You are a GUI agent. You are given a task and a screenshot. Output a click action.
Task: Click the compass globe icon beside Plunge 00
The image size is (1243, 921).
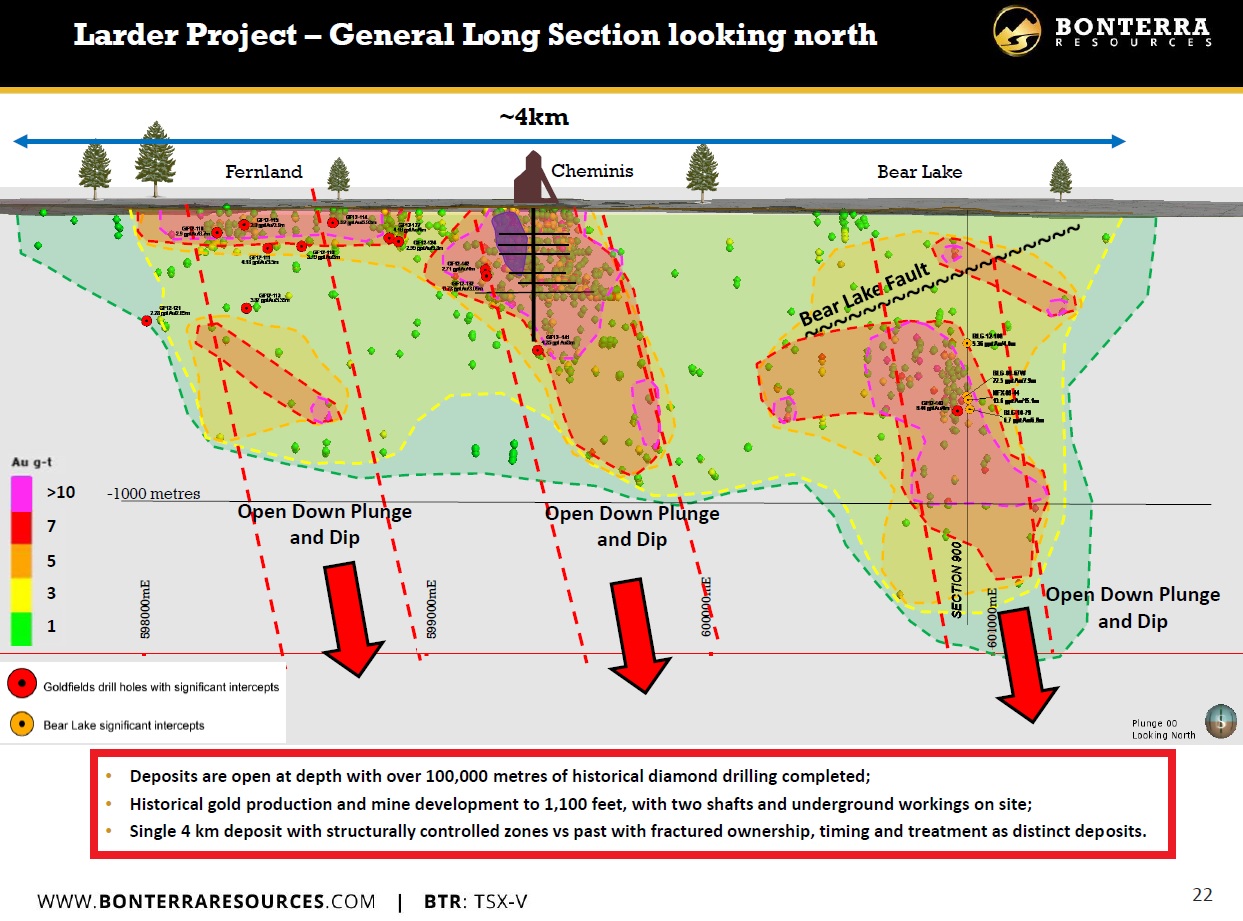click(1220, 721)
